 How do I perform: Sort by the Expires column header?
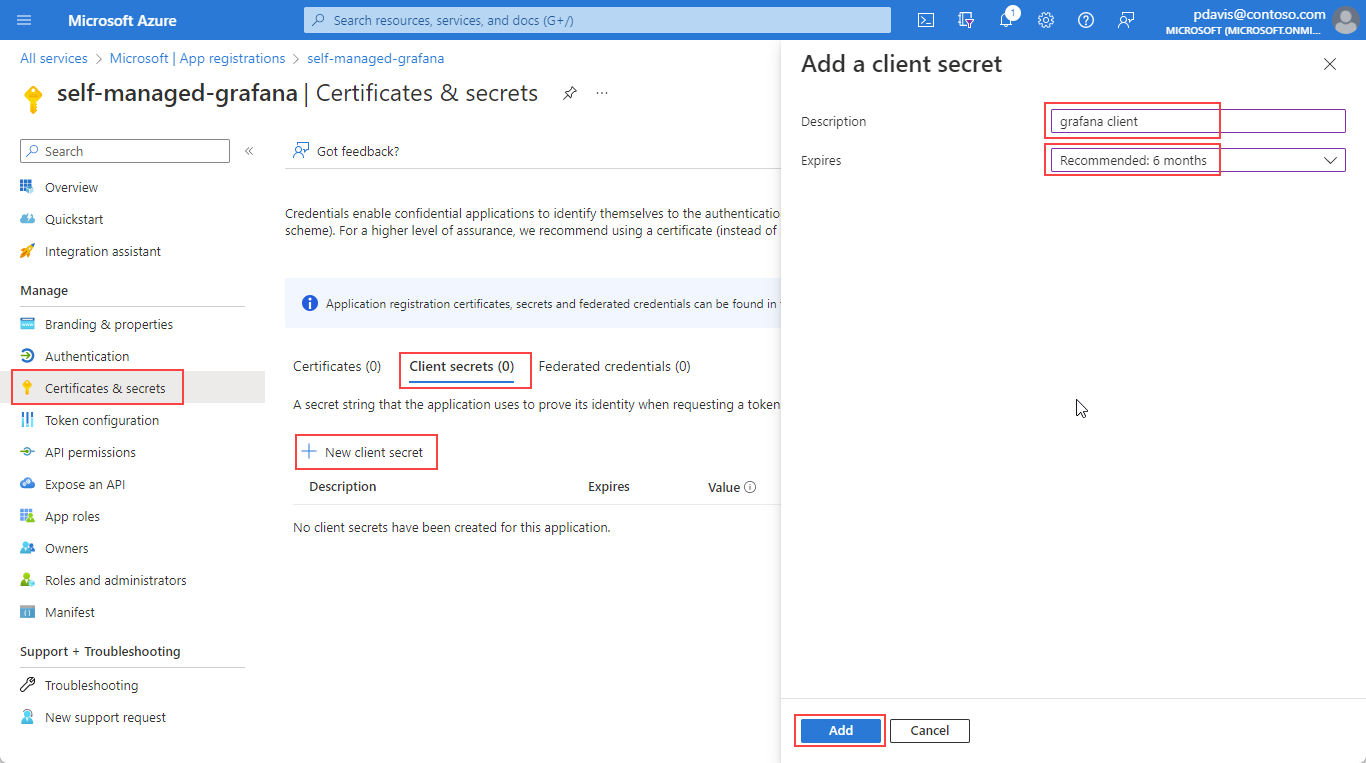[x=609, y=487]
